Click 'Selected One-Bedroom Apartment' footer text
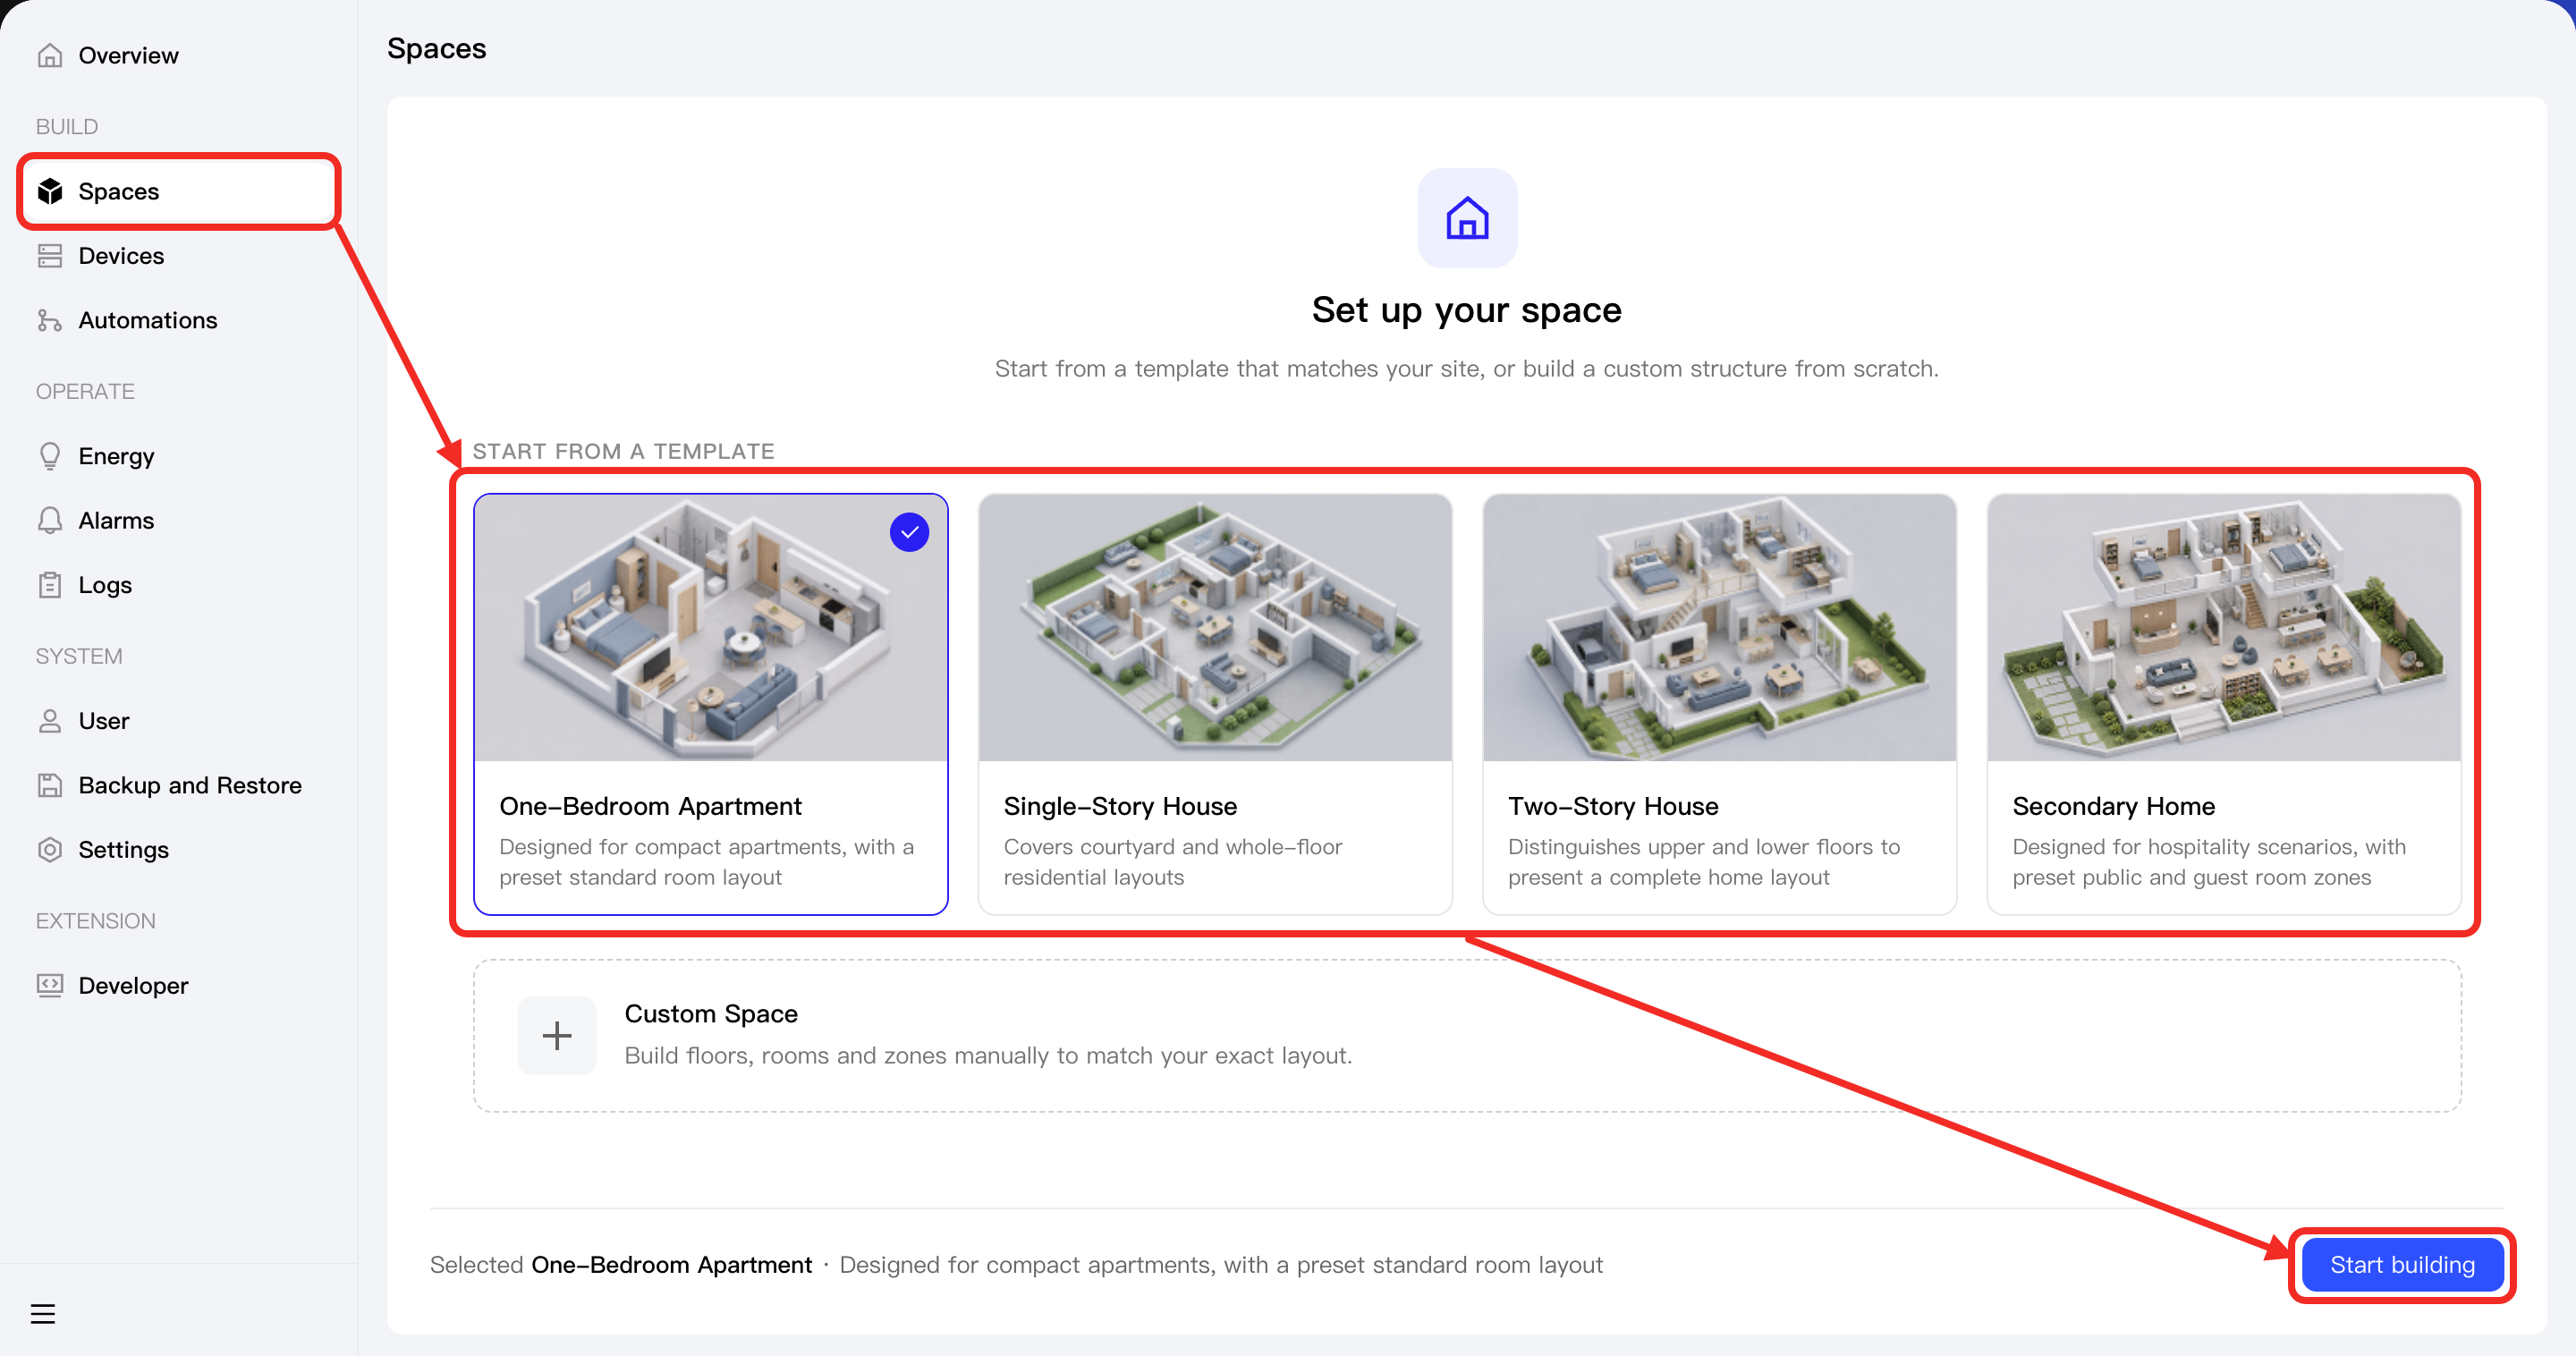The image size is (2576, 1356). coord(620,1265)
